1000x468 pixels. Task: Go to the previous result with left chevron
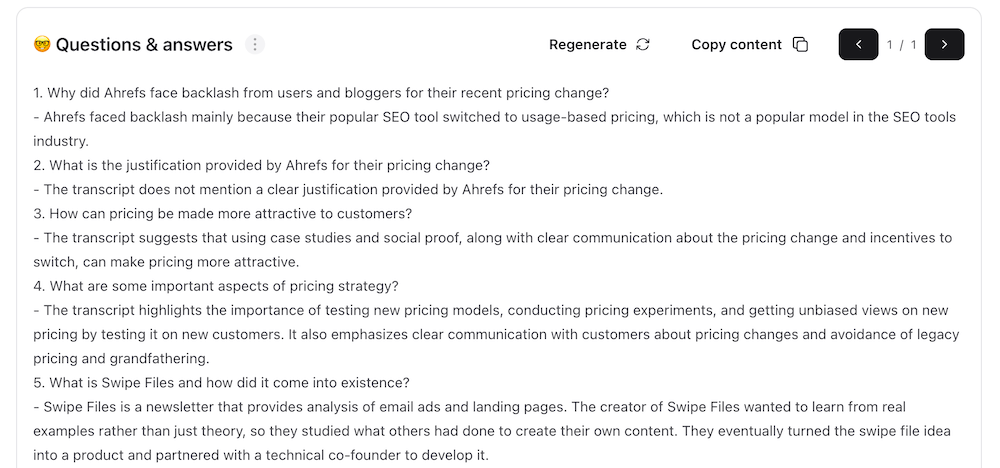[858, 45]
